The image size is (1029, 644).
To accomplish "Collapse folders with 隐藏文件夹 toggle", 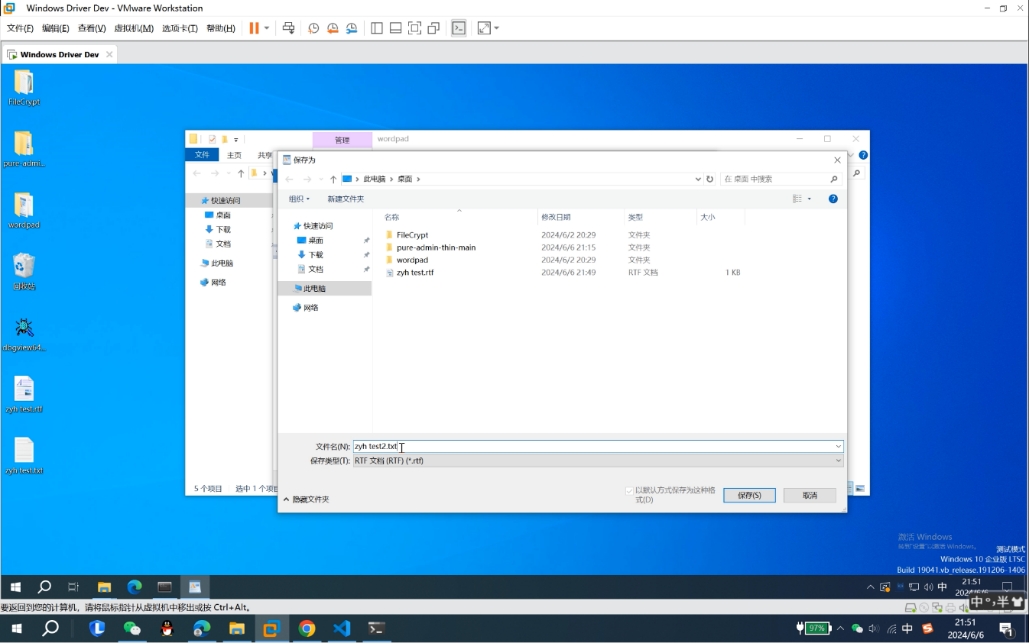I will (306, 499).
